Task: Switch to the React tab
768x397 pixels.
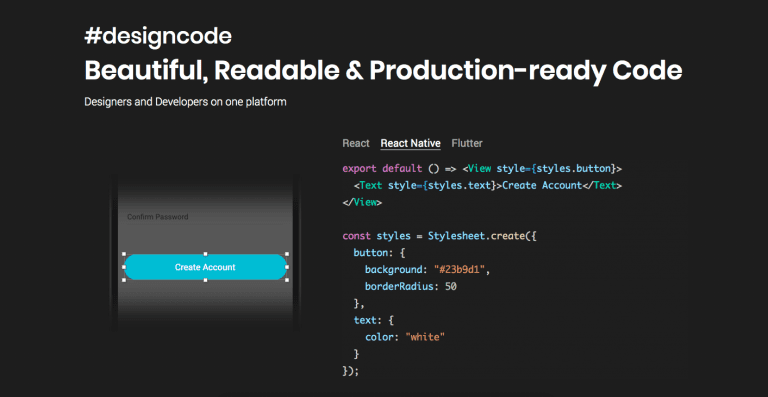Action: pos(356,143)
